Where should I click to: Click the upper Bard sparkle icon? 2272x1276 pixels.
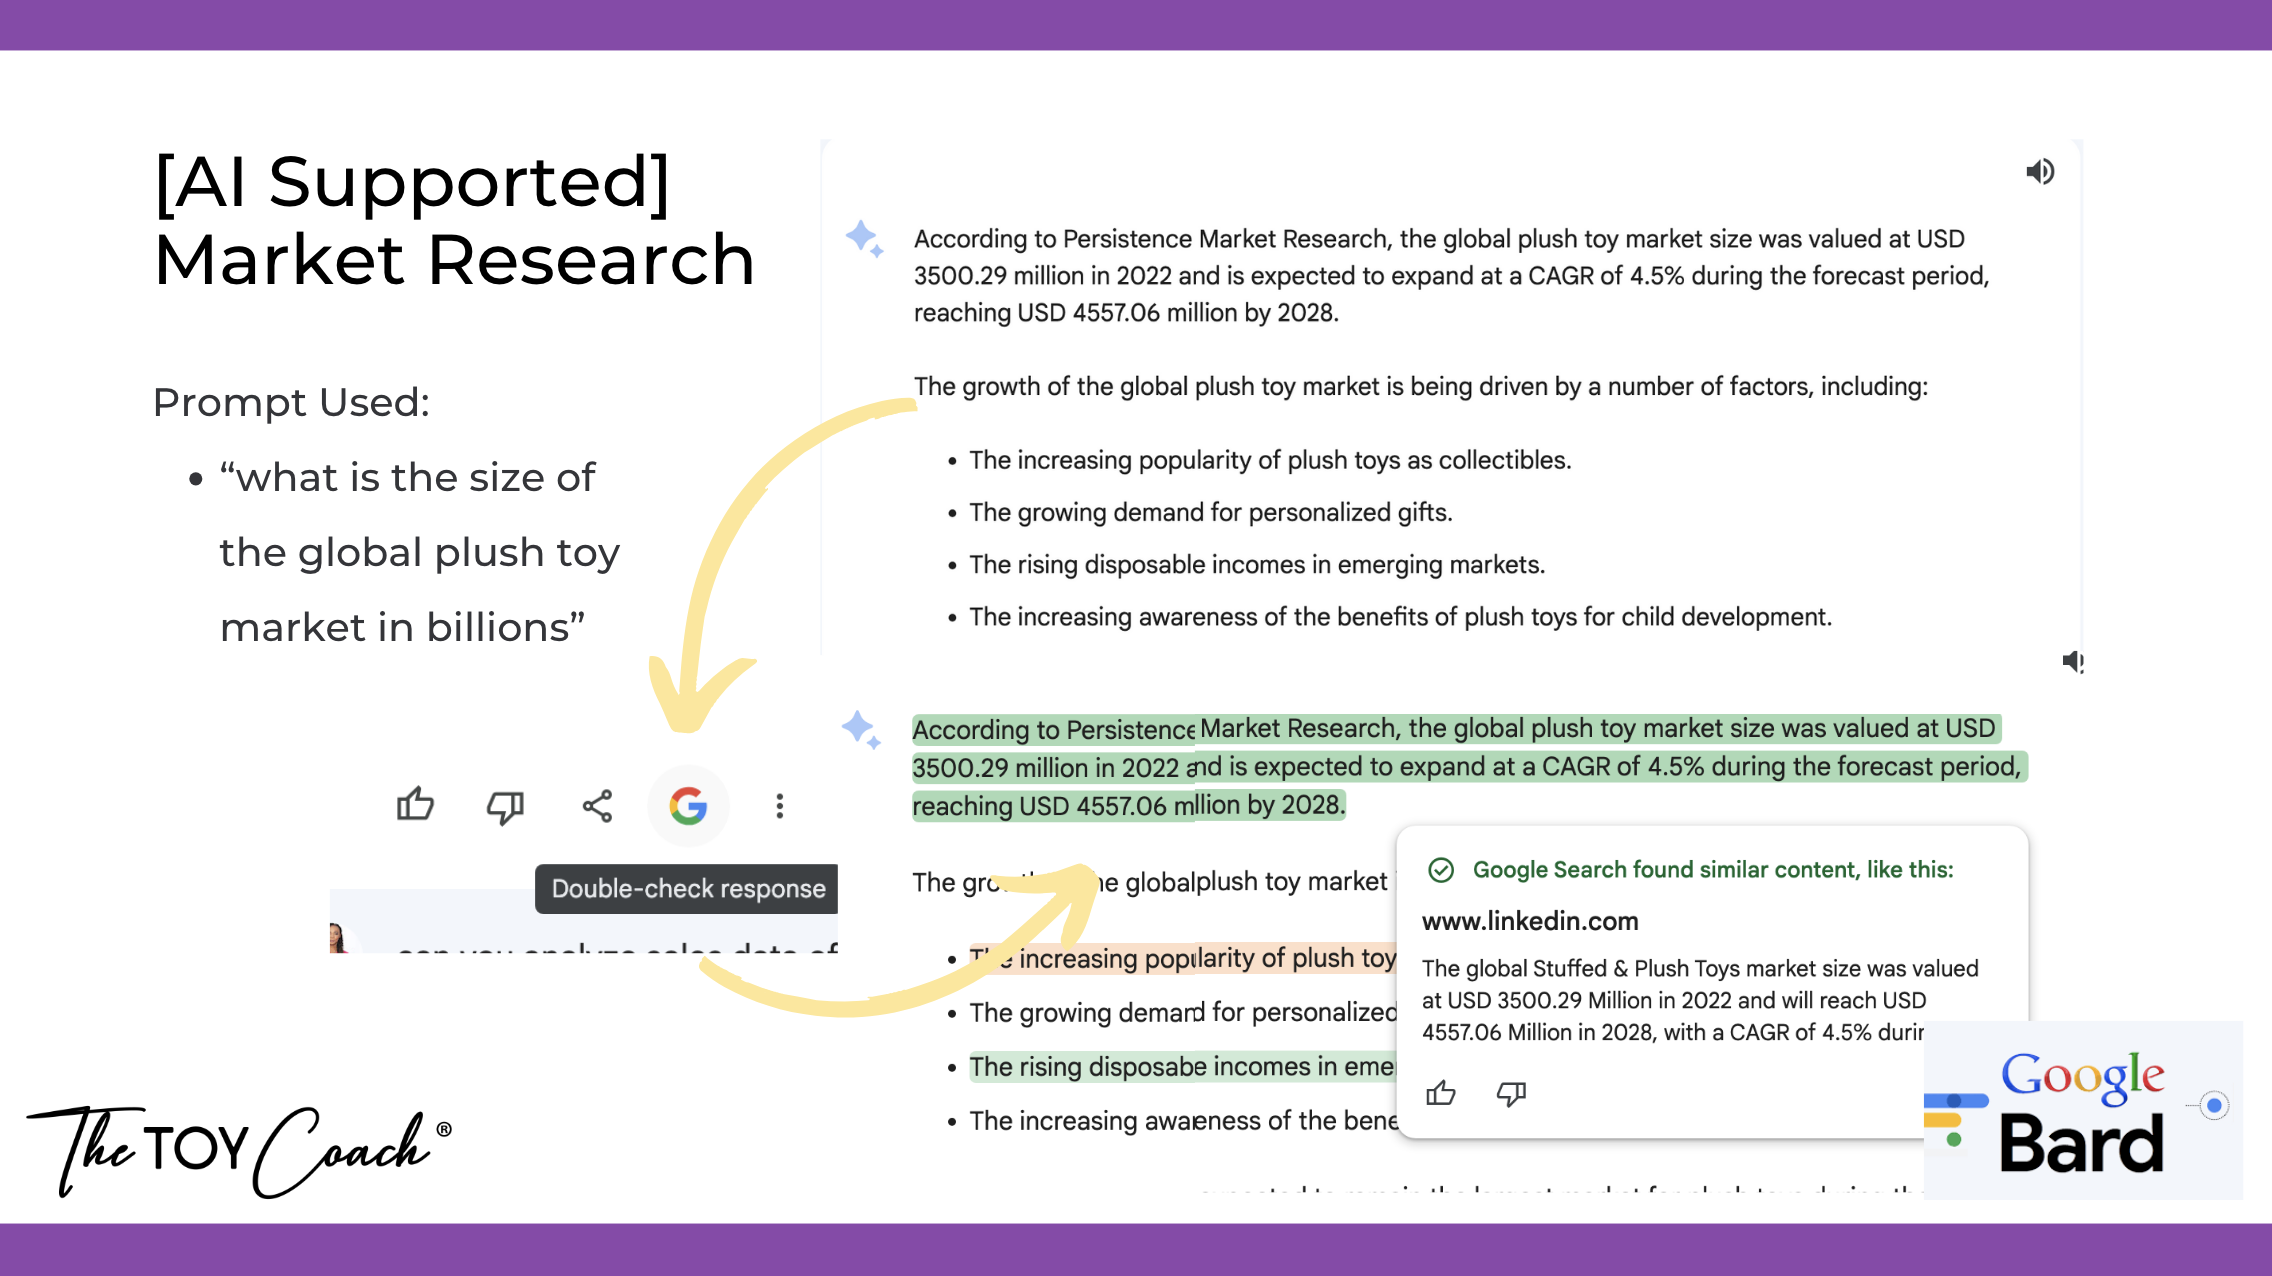[x=864, y=238]
